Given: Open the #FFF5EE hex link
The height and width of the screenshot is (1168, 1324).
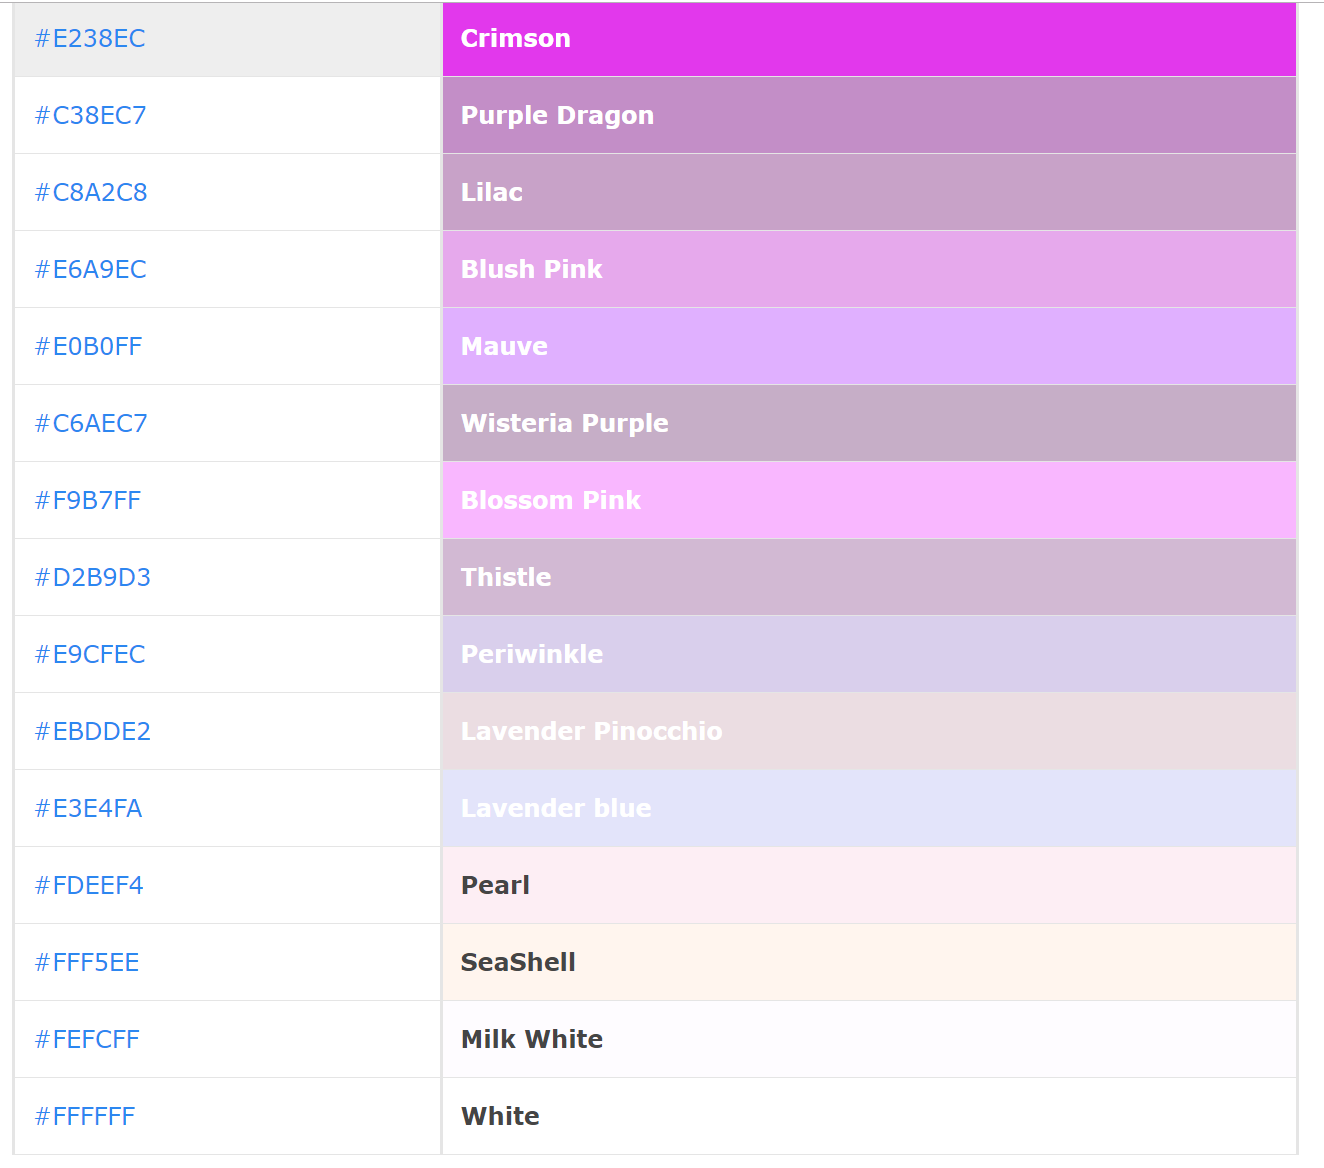Looking at the screenshot, I should tap(87, 963).
